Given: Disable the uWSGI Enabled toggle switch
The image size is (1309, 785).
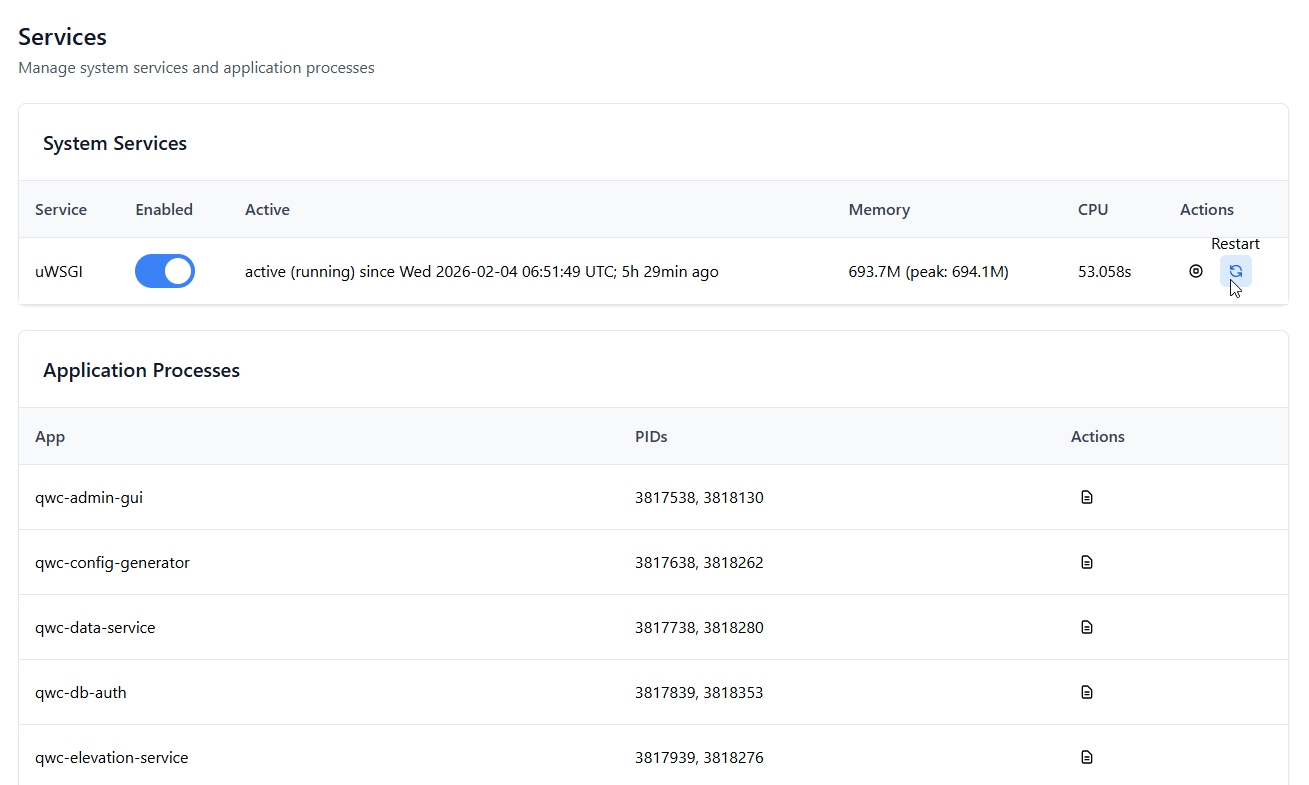Looking at the screenshot, I should coord(165,271).
